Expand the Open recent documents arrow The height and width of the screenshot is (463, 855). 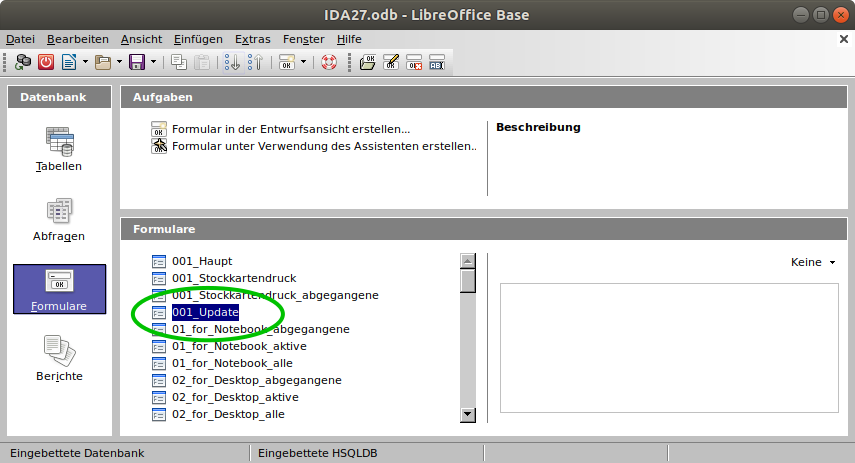coord(119,62)
